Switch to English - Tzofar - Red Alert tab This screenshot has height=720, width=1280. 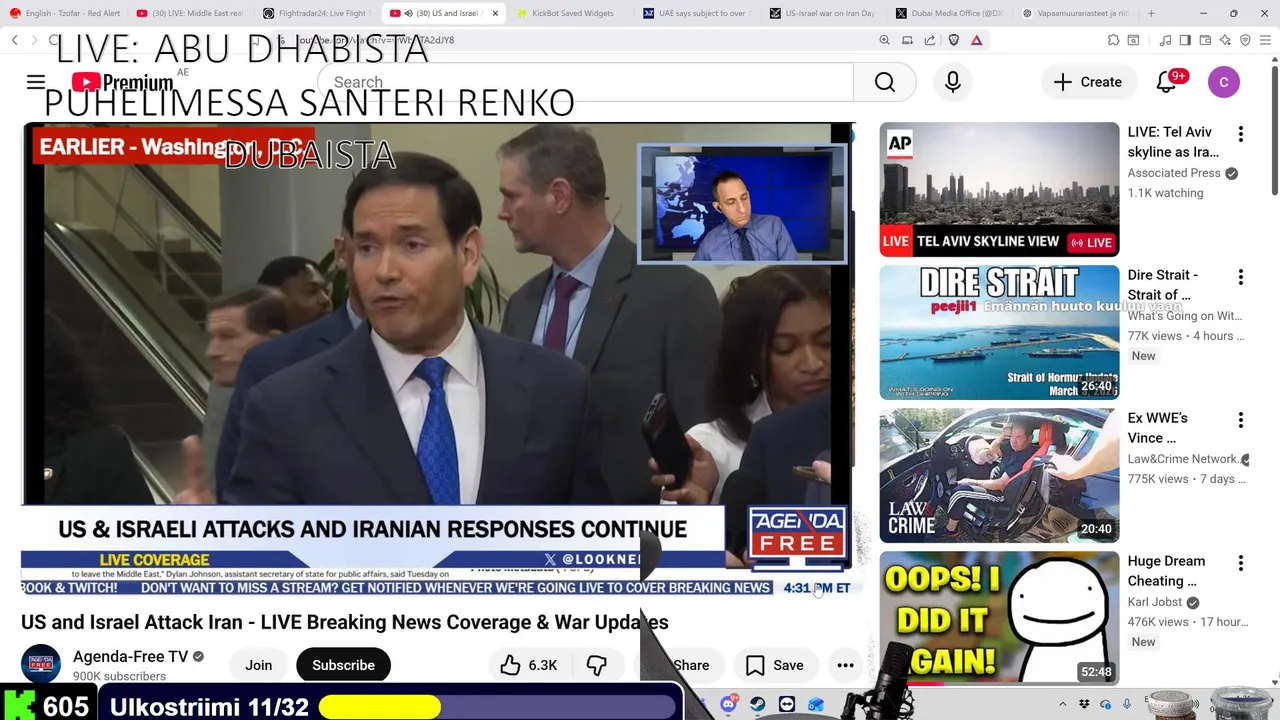[63, 13]
